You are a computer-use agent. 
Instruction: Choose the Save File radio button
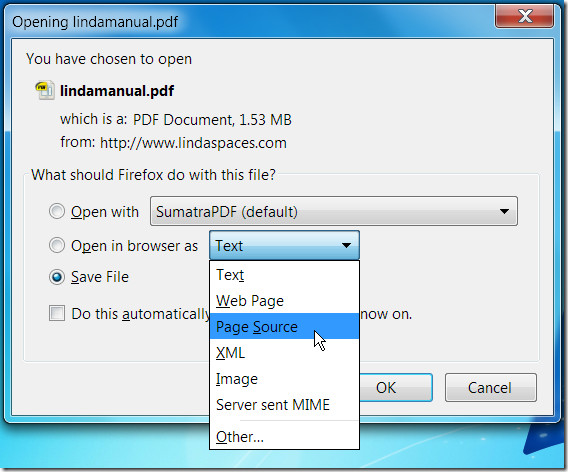coord(57,277)
